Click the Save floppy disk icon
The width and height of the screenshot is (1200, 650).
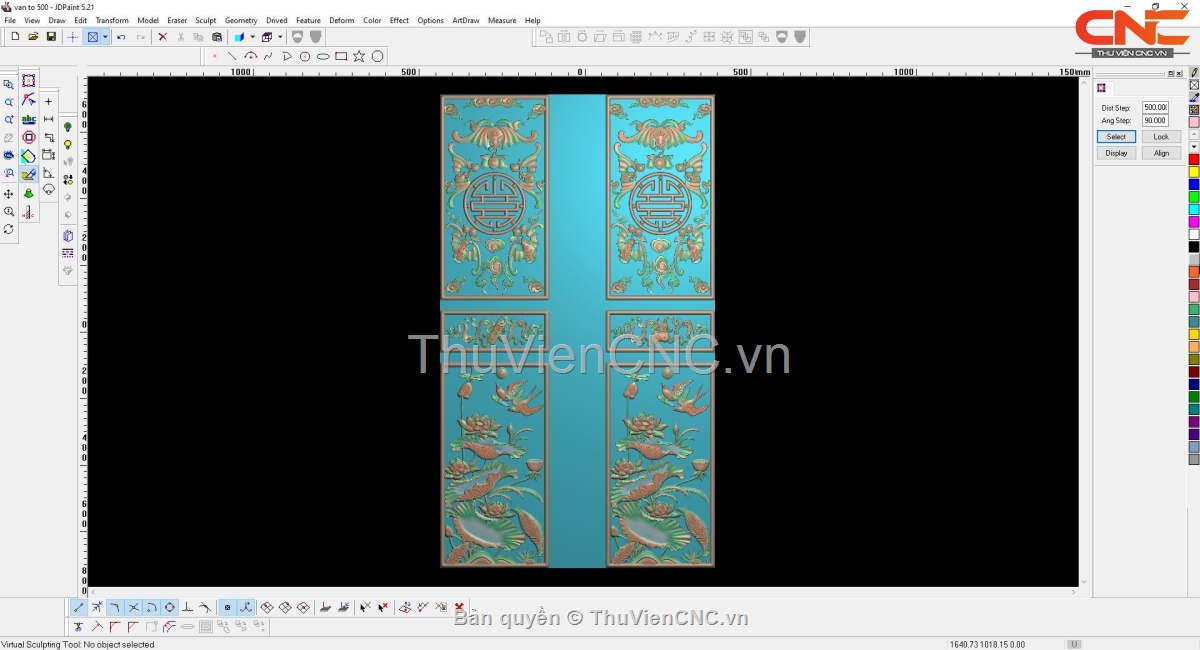point(51,37)
